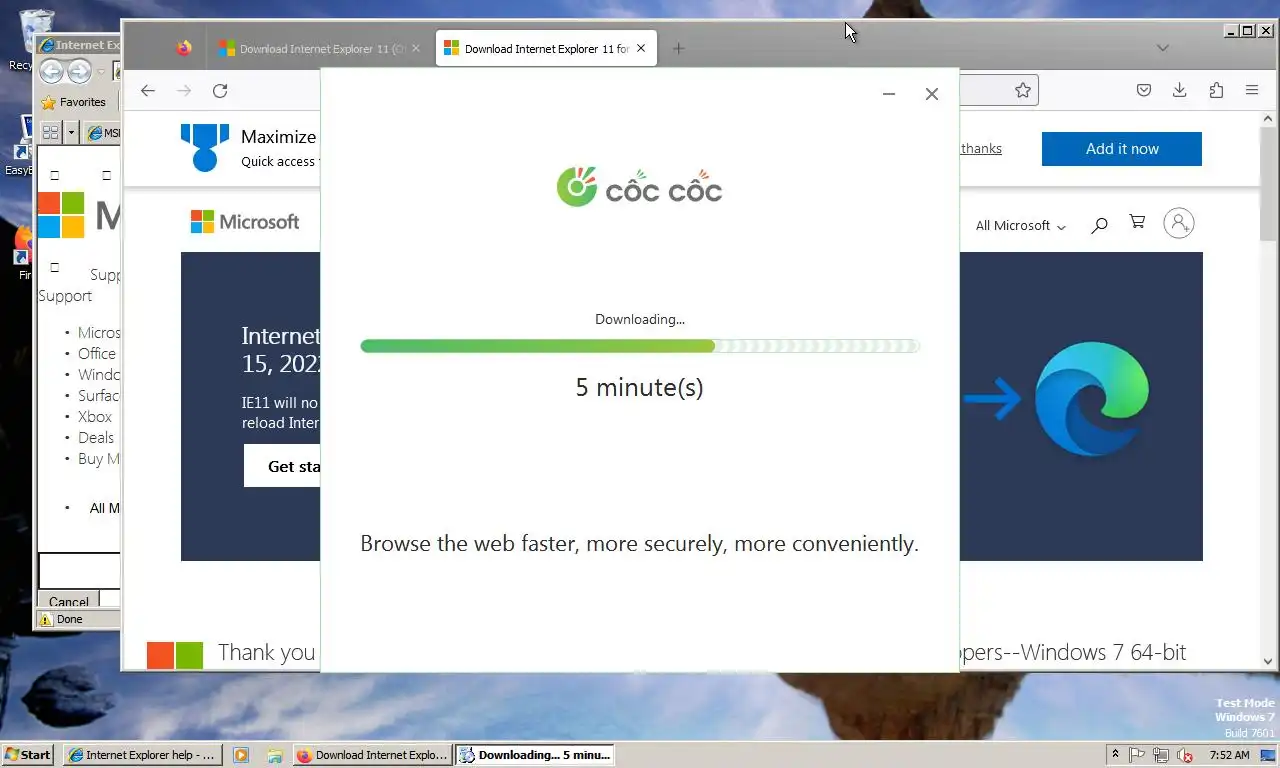Open Windows Explorer folder from taskbar
This screenshot has width=1280, height=768.
coord(274,755)
